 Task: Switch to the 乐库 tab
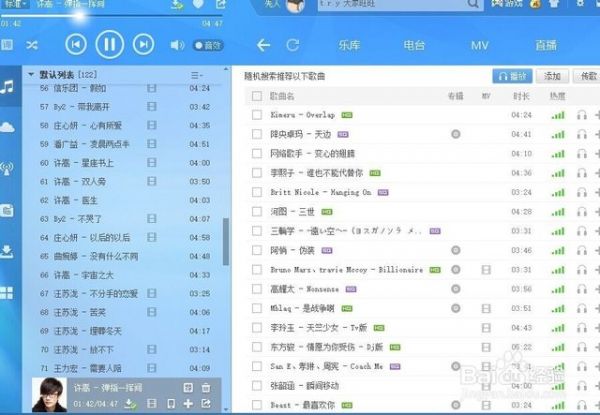click(x=348, y=45)
